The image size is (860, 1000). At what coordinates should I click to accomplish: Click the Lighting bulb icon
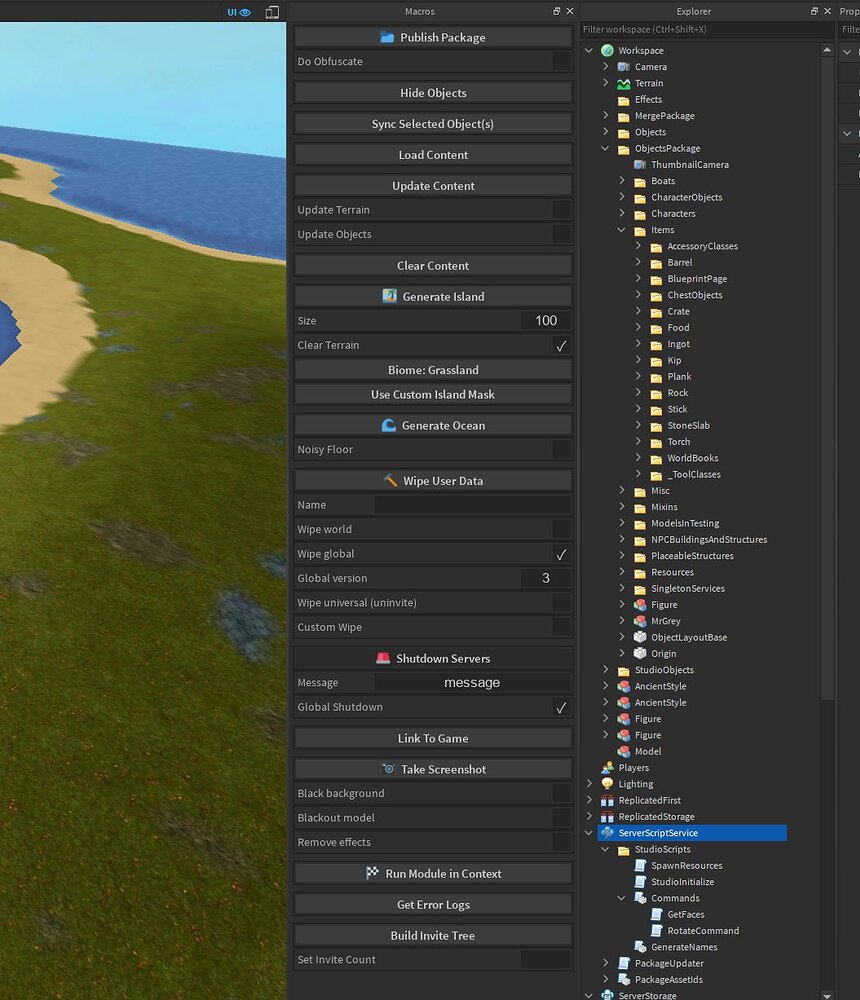607,784
